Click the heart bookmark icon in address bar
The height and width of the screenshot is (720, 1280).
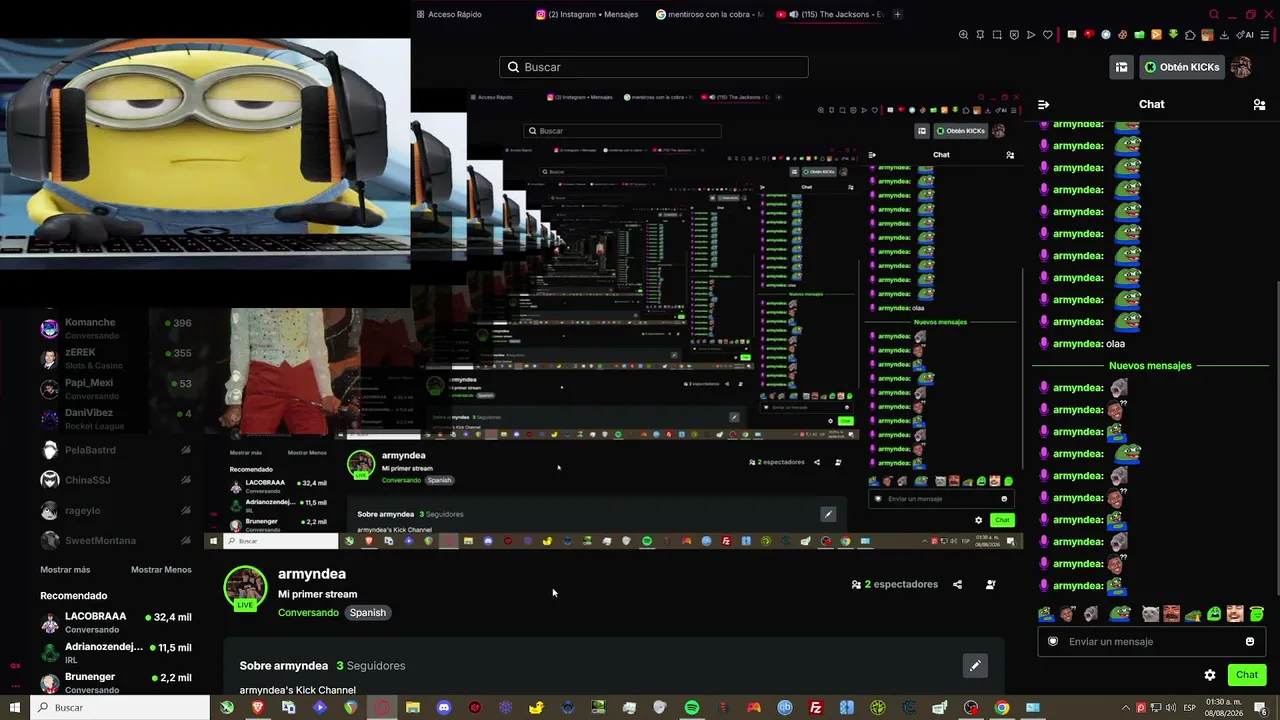(x=1048, y=35)
